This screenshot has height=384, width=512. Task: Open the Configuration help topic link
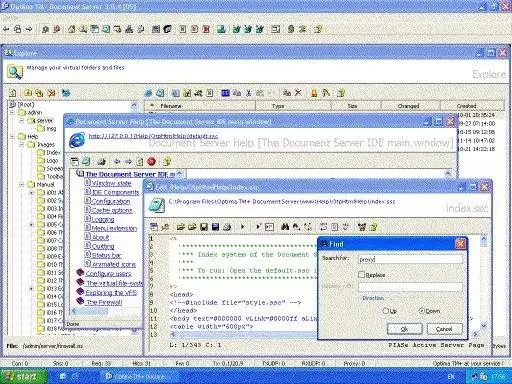111,201
